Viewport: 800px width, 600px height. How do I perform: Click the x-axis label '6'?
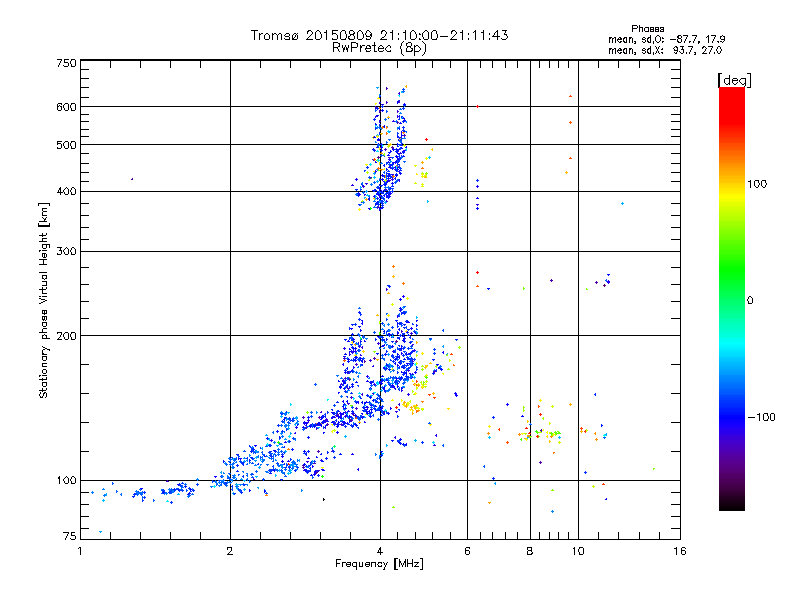click(x=467, y=551)
